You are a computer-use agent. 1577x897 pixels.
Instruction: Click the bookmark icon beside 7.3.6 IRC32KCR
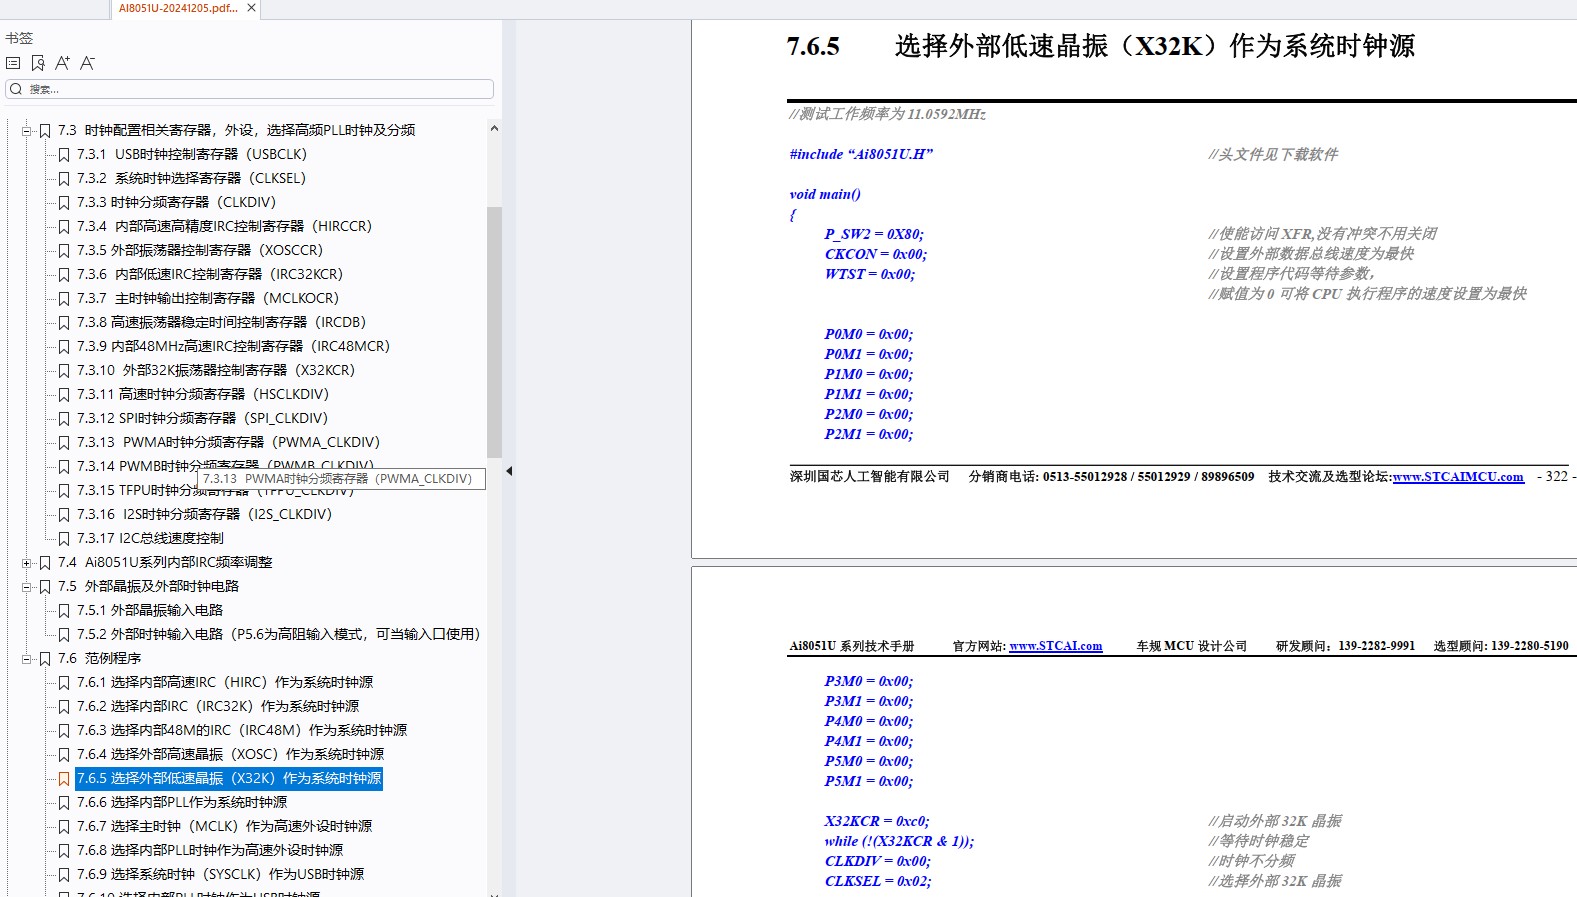64,275
